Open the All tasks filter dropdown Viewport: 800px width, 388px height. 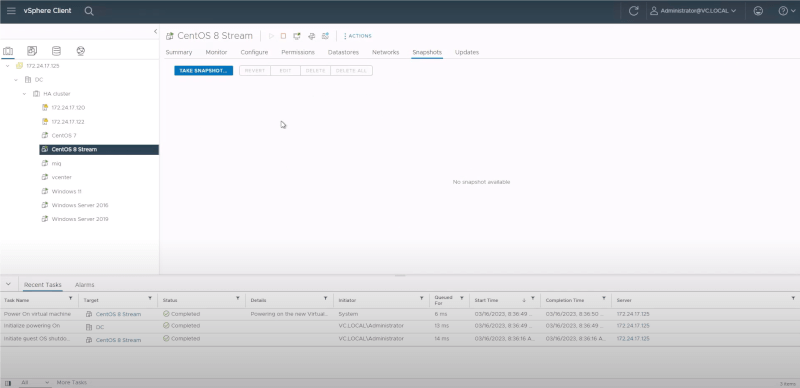[35, 382]
